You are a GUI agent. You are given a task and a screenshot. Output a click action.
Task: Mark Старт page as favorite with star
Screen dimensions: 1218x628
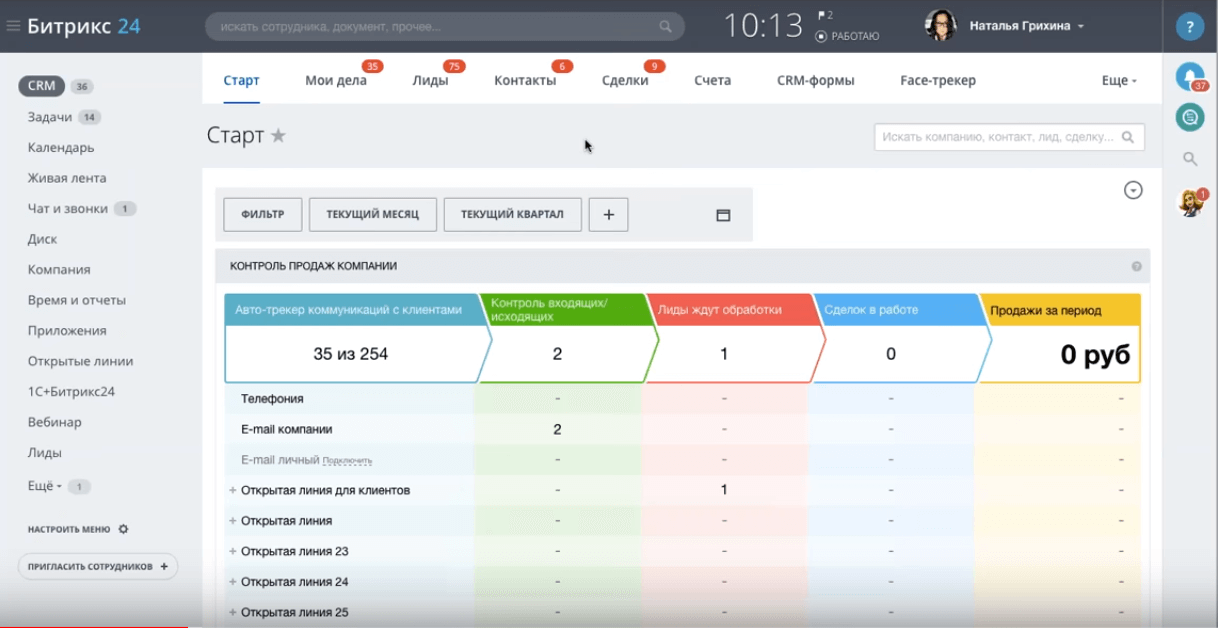tap(278, 136)
